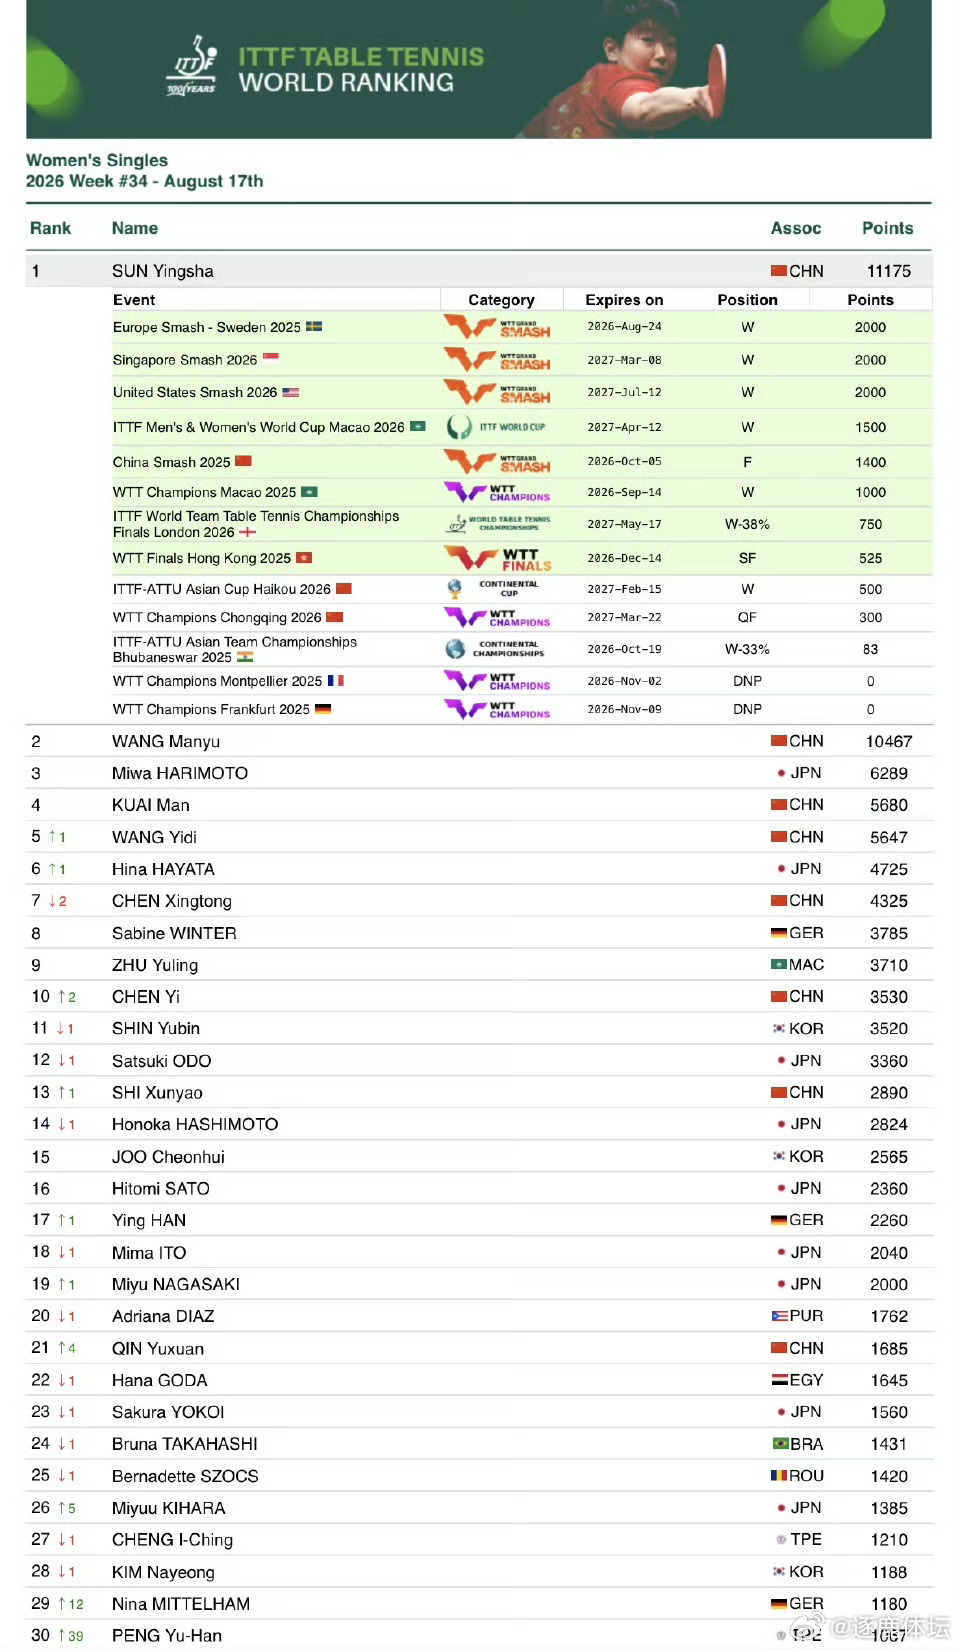Click the French flag next to Montpellier 2025
Viewport: 960px width, 1650px height.
336,681
